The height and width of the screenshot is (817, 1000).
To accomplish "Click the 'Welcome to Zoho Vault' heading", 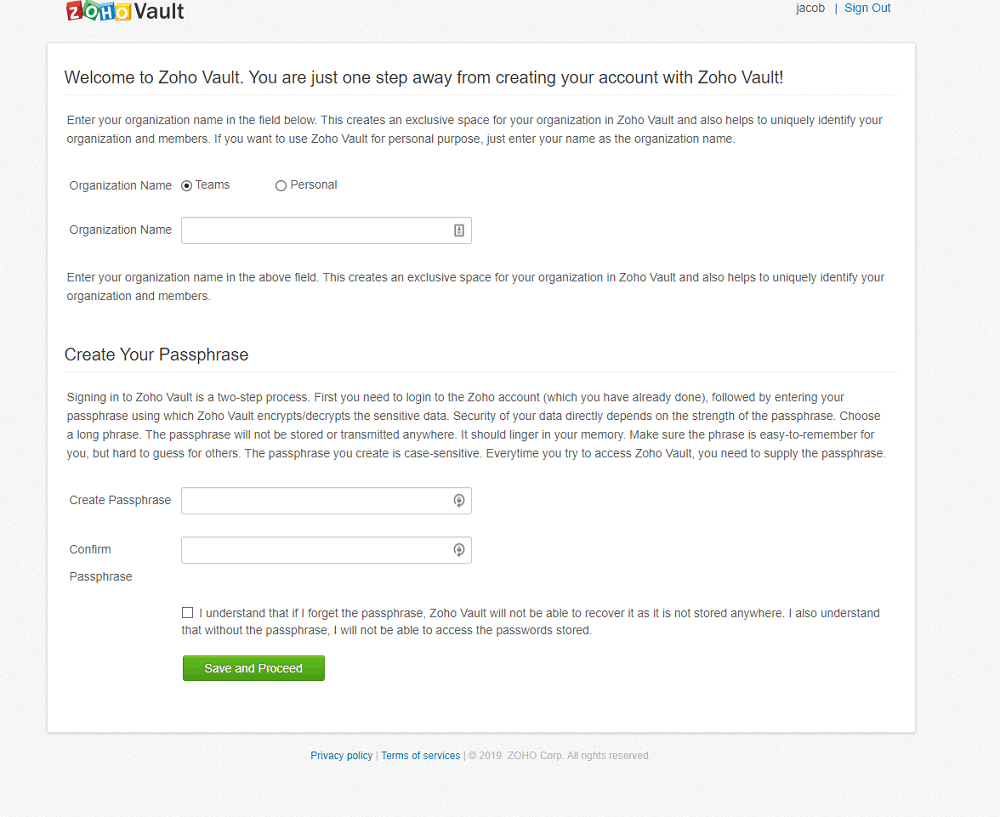I will pyautogui.click(x=423, y=77).
